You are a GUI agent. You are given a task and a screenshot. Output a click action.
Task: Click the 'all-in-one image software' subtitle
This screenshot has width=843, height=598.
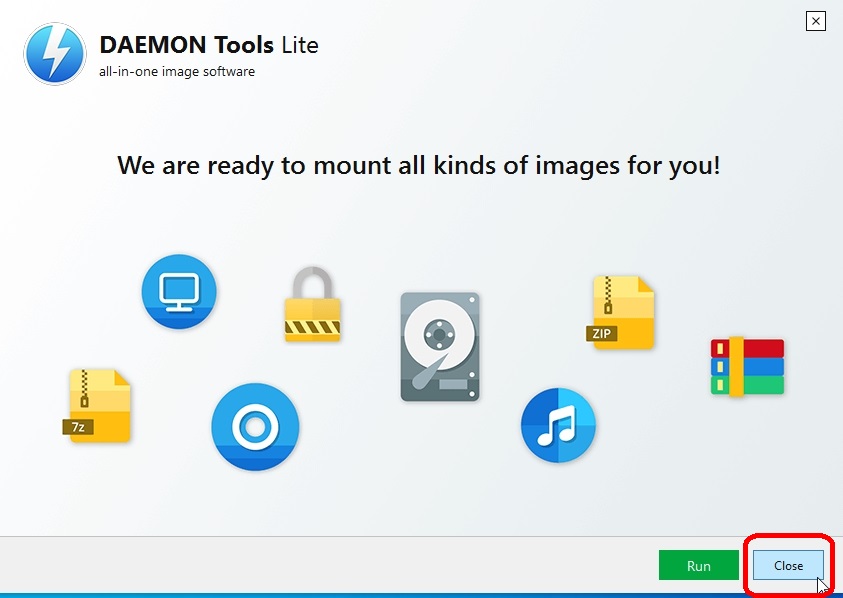[177, 72]
